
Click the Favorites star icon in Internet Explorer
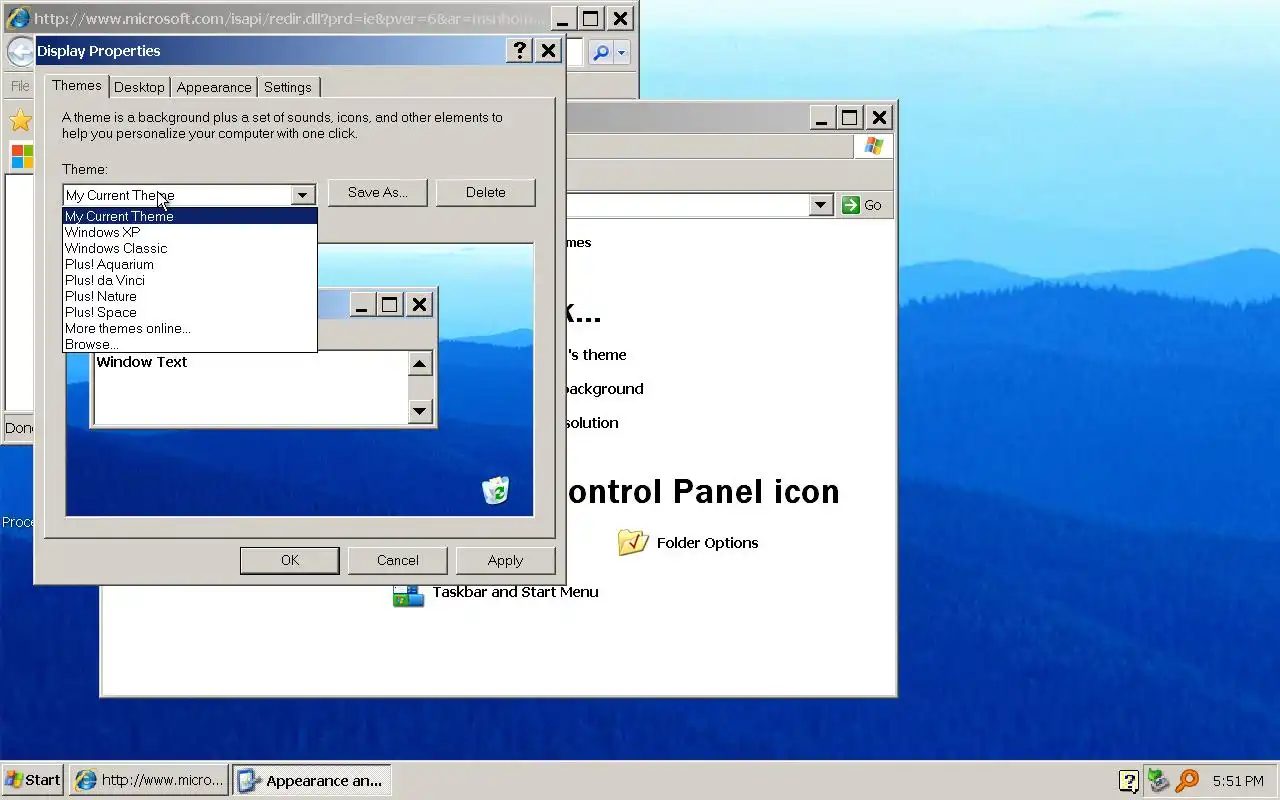[19, 121]
